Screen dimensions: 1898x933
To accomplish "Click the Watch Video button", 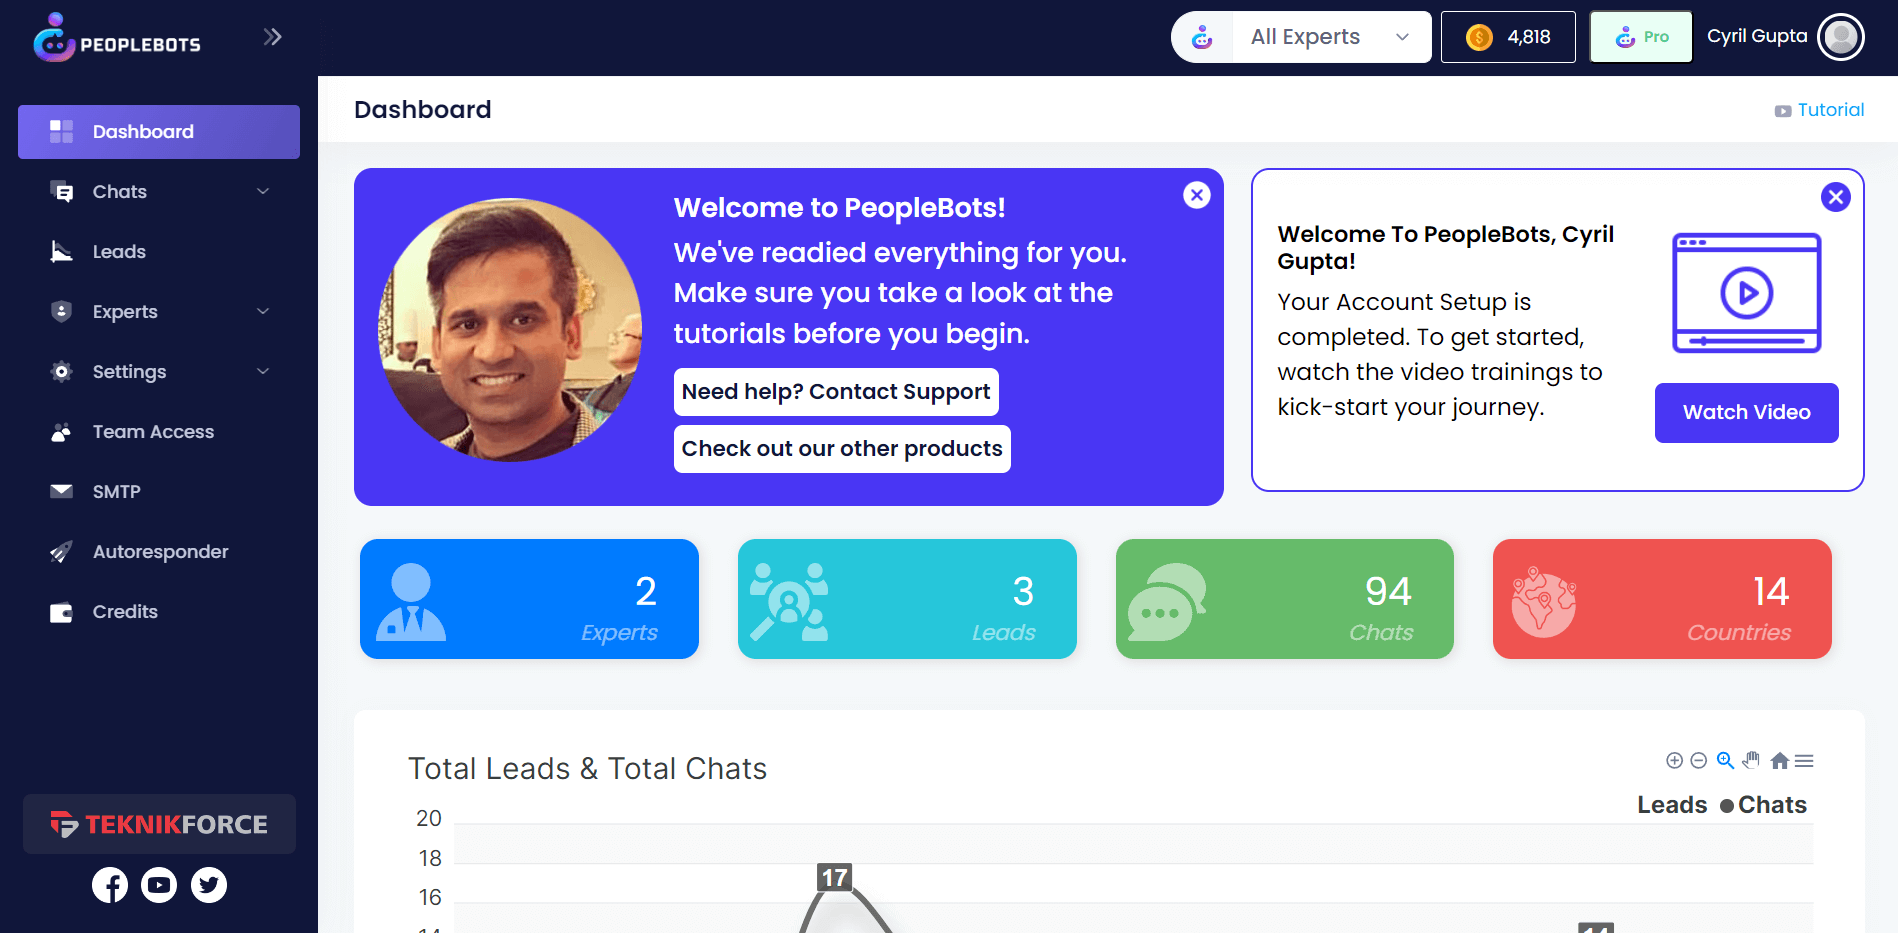I will 1746,412.
